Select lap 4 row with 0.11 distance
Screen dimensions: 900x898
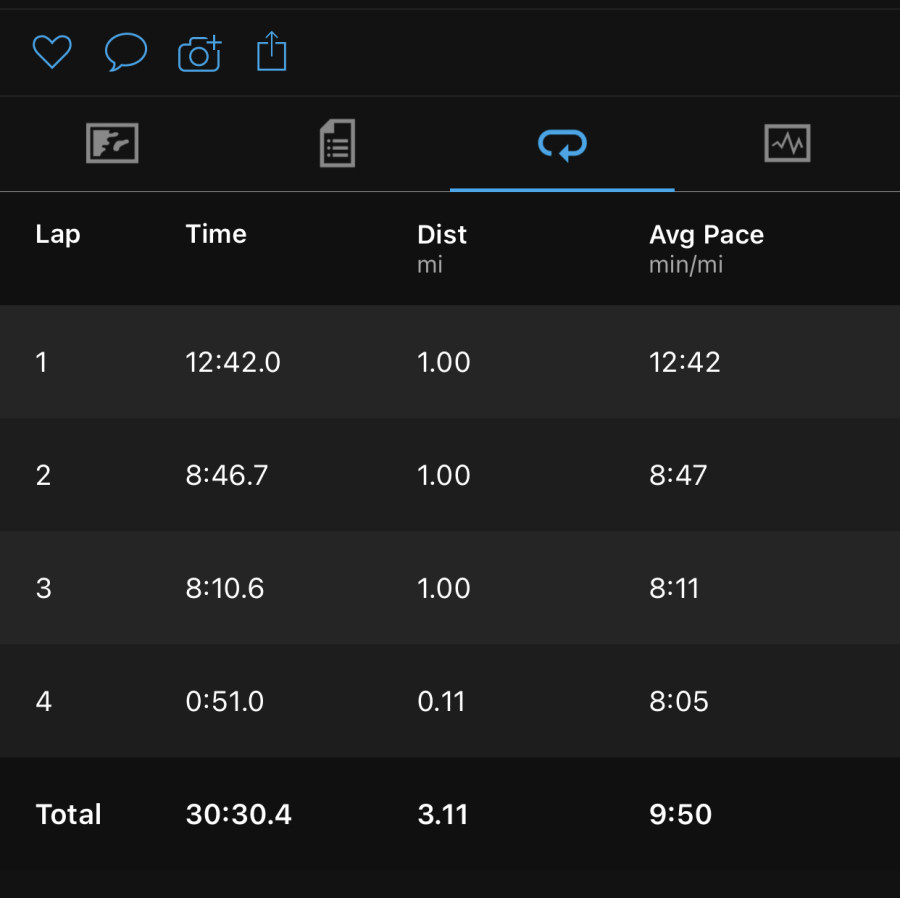[450, 701]
